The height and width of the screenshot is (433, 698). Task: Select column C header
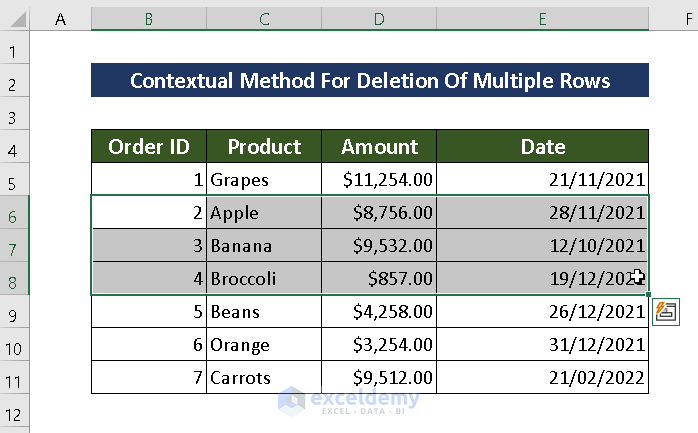coord(264,19)
